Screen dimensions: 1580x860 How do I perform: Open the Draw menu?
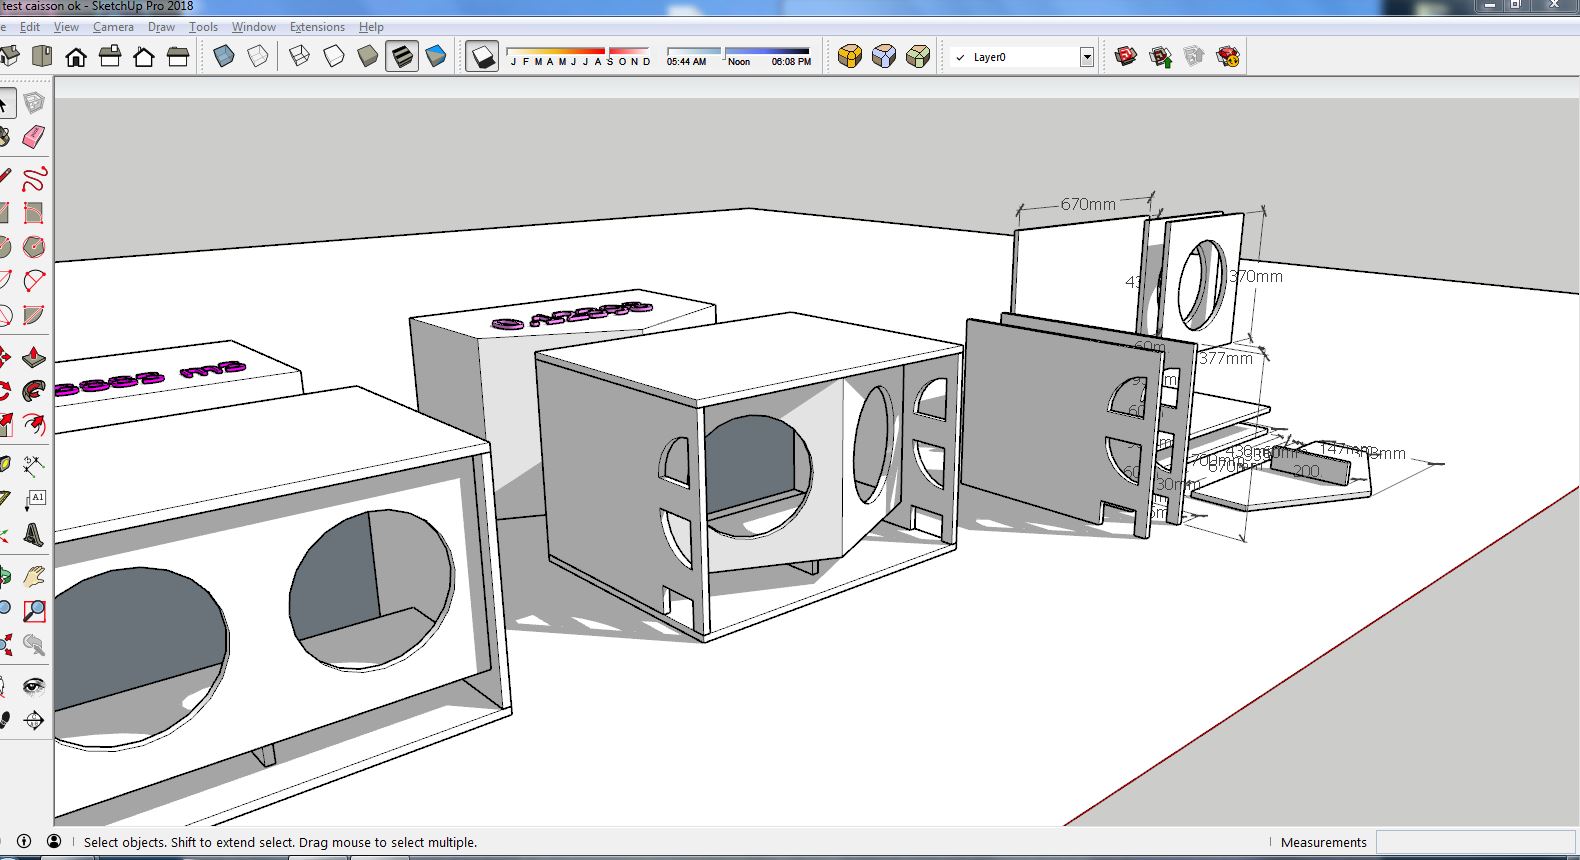(x=161, y=27)
